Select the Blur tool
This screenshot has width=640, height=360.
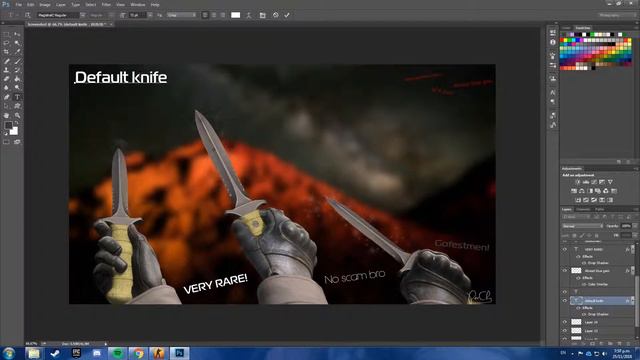tap(7, 88)
